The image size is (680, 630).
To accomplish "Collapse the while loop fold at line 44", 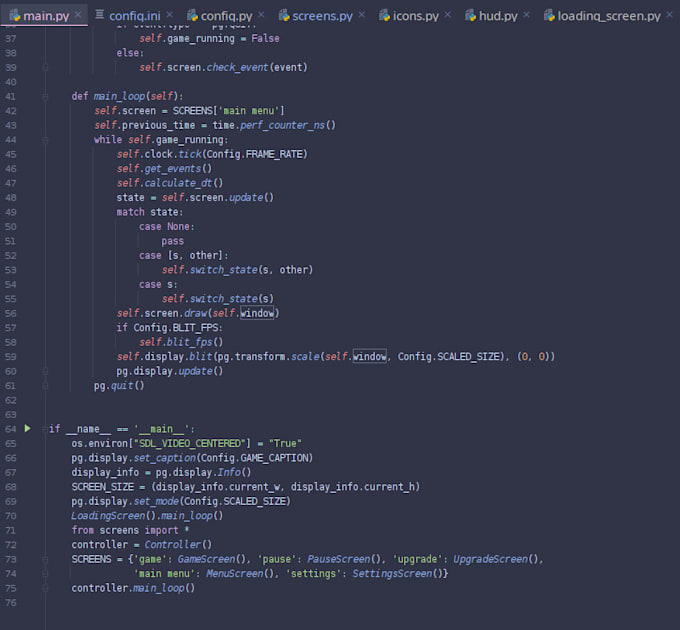I will 45,140.
